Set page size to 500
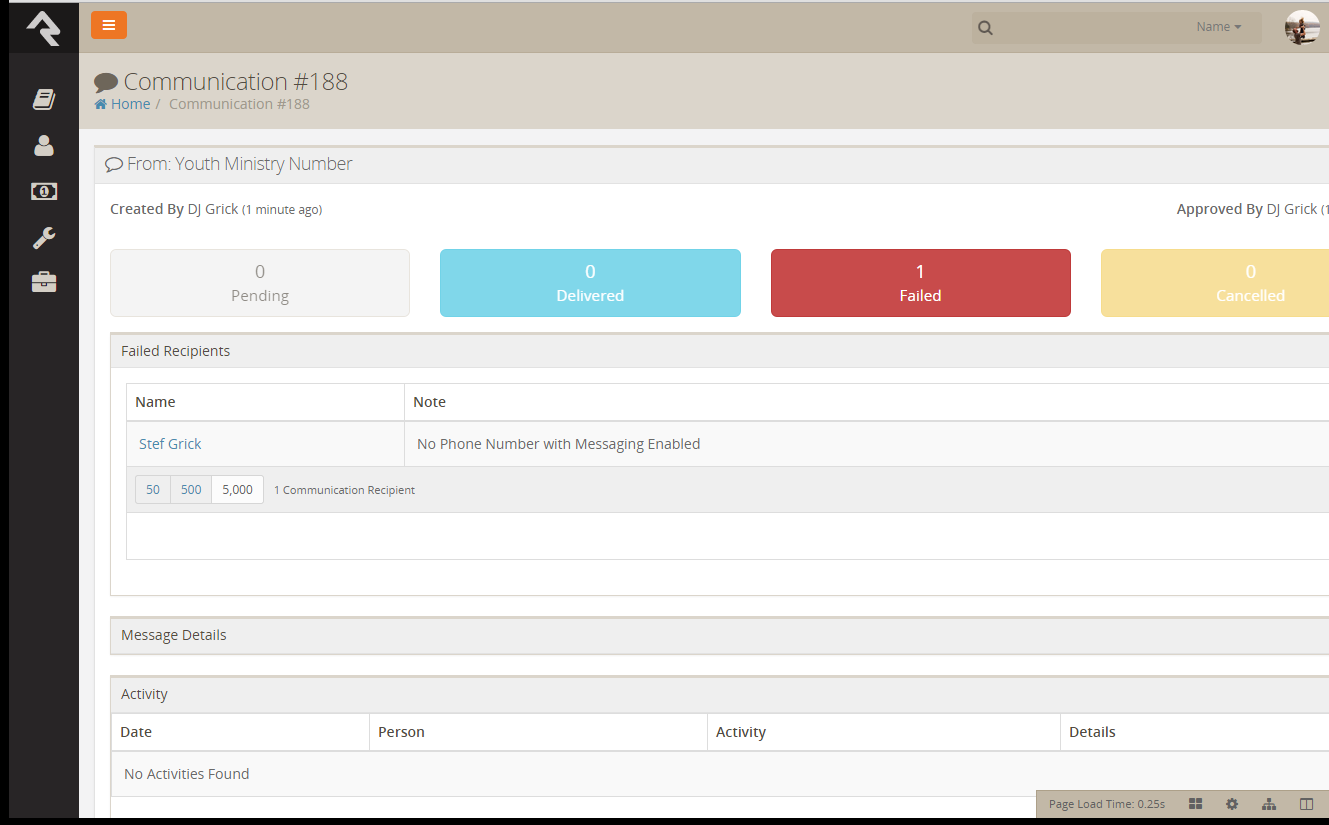This screenshot has height=825, width=1329. coord(191,490)
